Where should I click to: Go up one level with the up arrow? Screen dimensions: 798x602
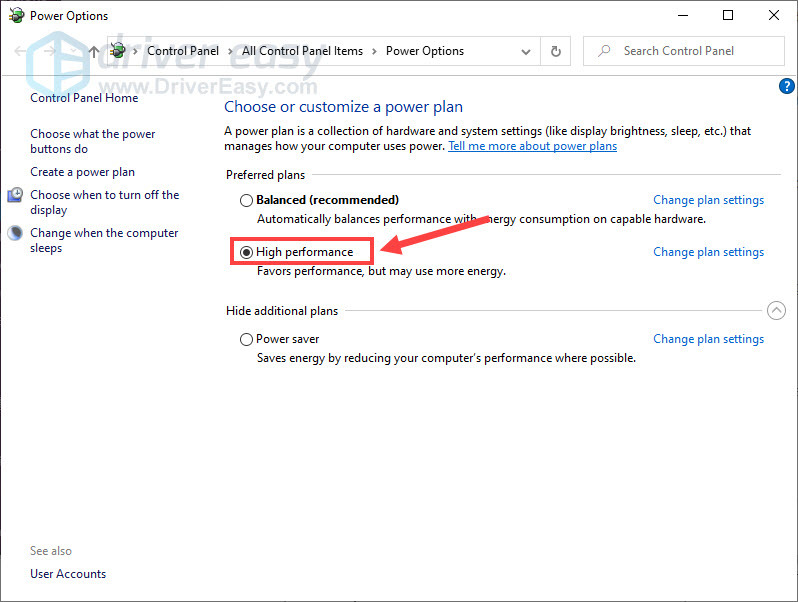[94, 51]
